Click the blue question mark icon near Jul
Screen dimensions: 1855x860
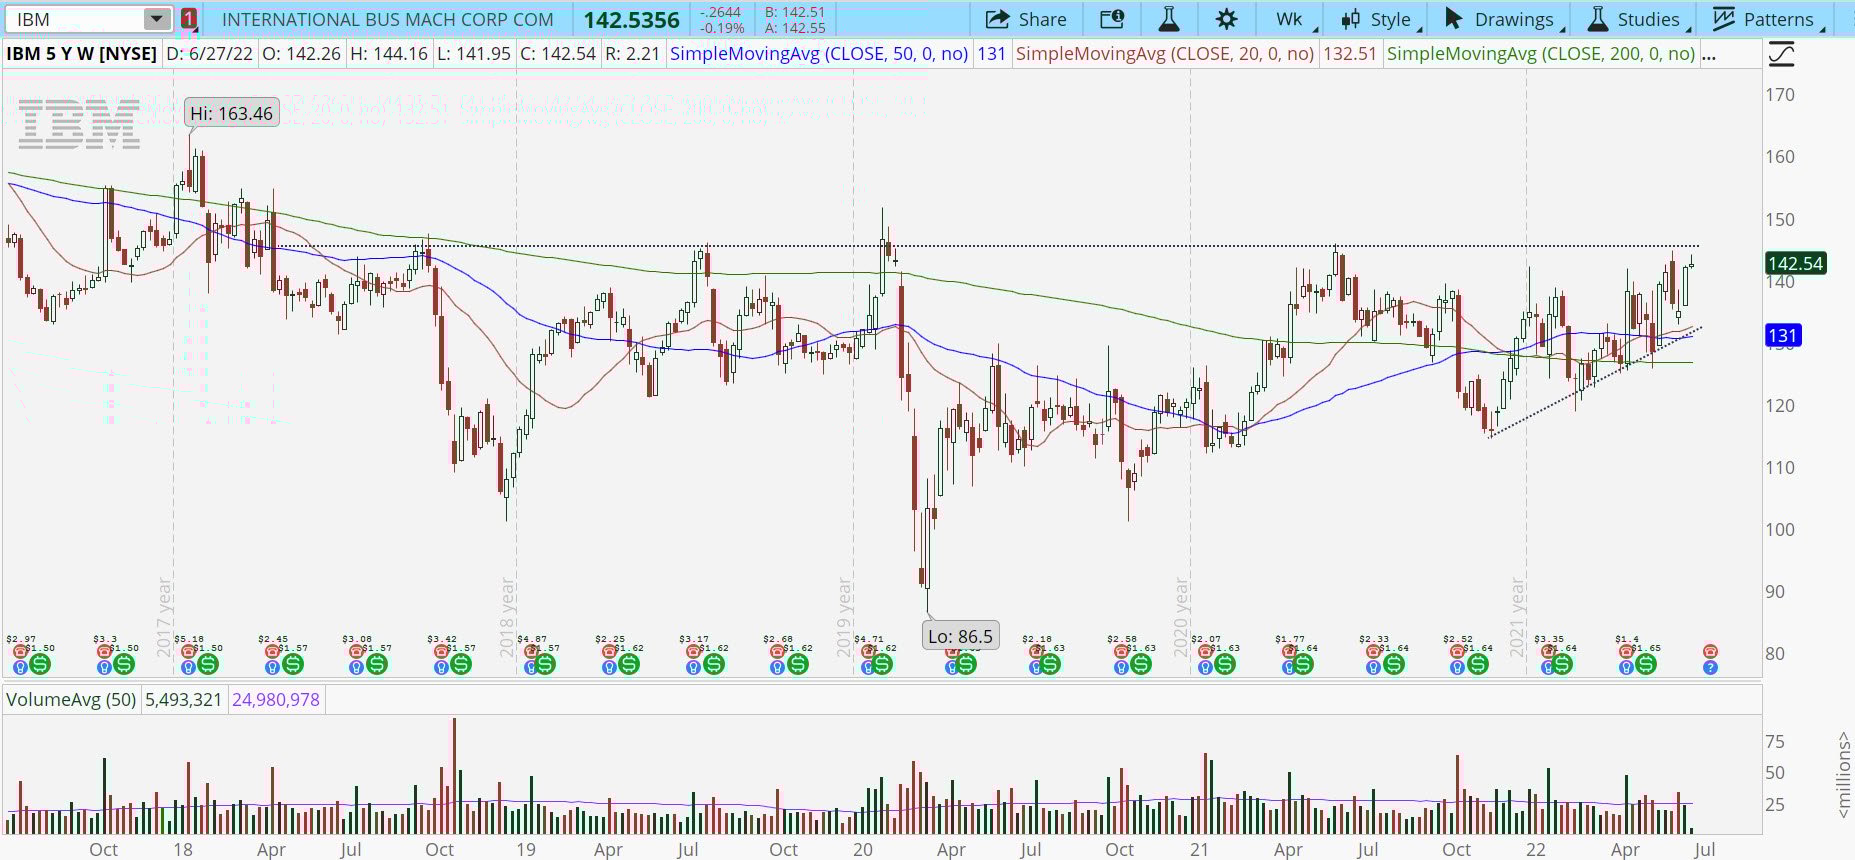click(1710, 667)
